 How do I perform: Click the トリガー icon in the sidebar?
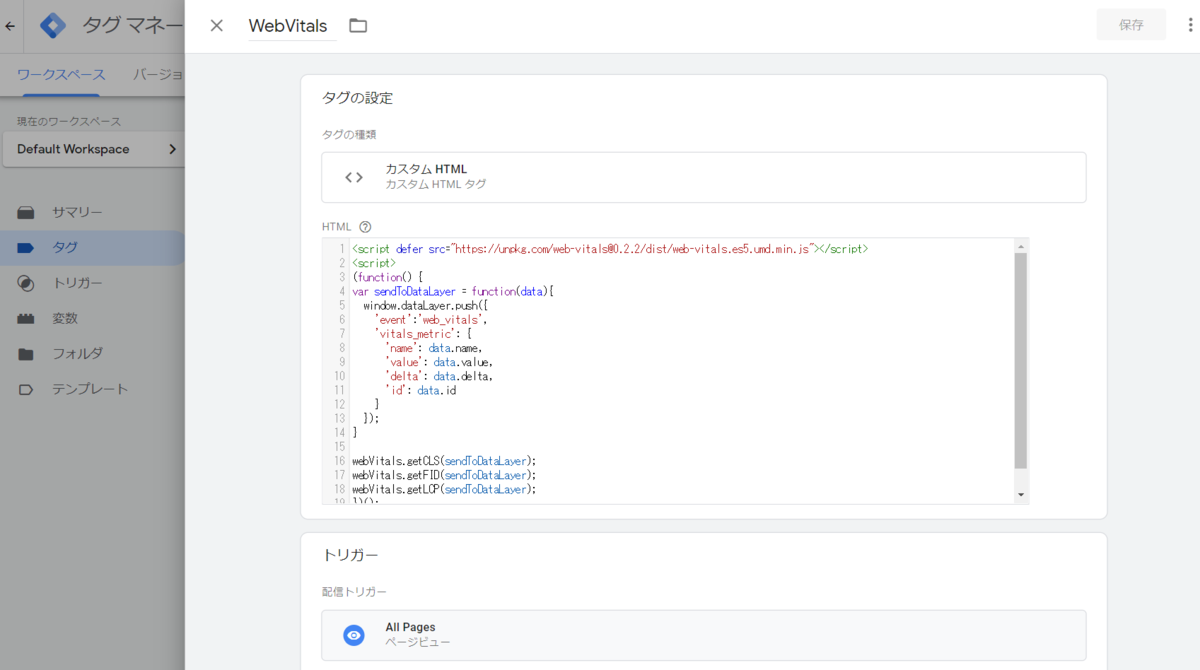click(26, 283)
